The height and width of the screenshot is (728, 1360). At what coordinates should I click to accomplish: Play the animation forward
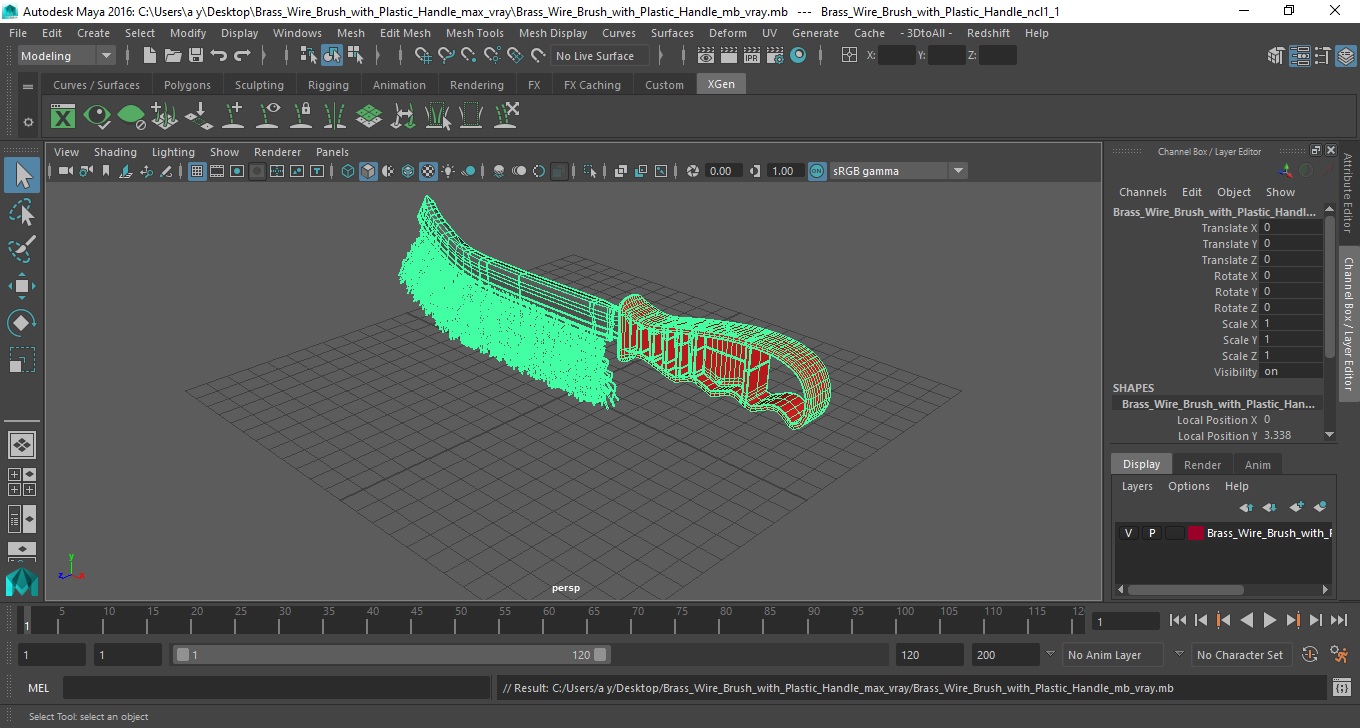click(x=1270, y=621)
